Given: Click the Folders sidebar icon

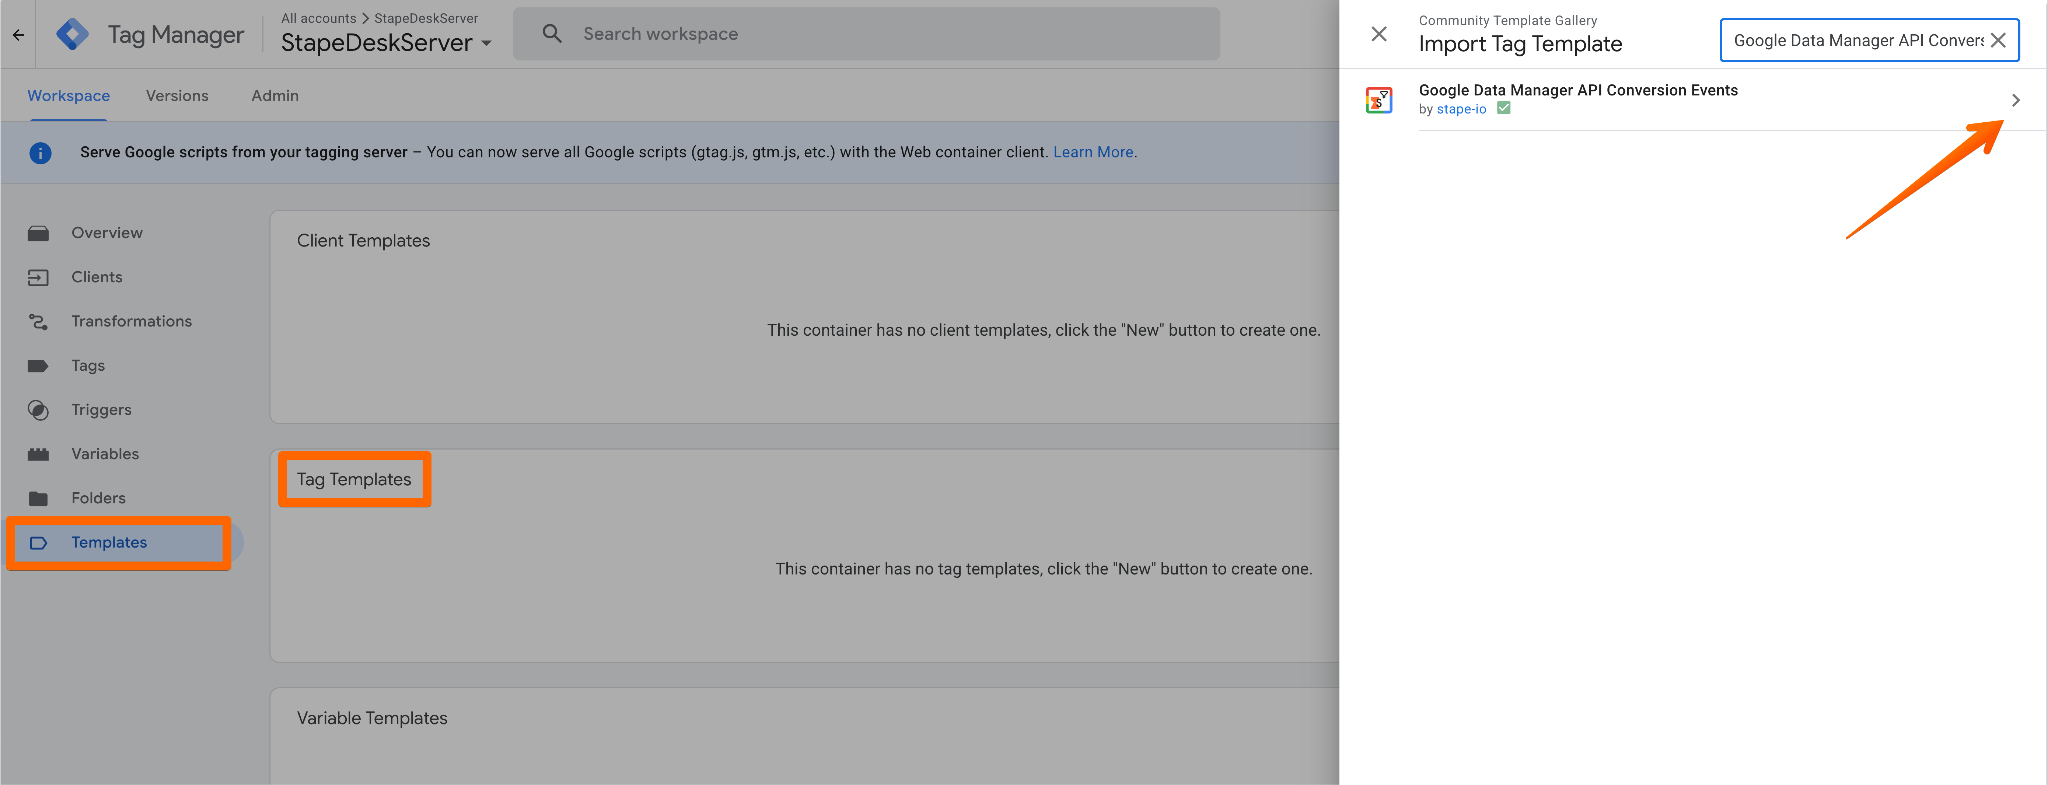Looking at the screenshot, I should click(x=38, y=498).
